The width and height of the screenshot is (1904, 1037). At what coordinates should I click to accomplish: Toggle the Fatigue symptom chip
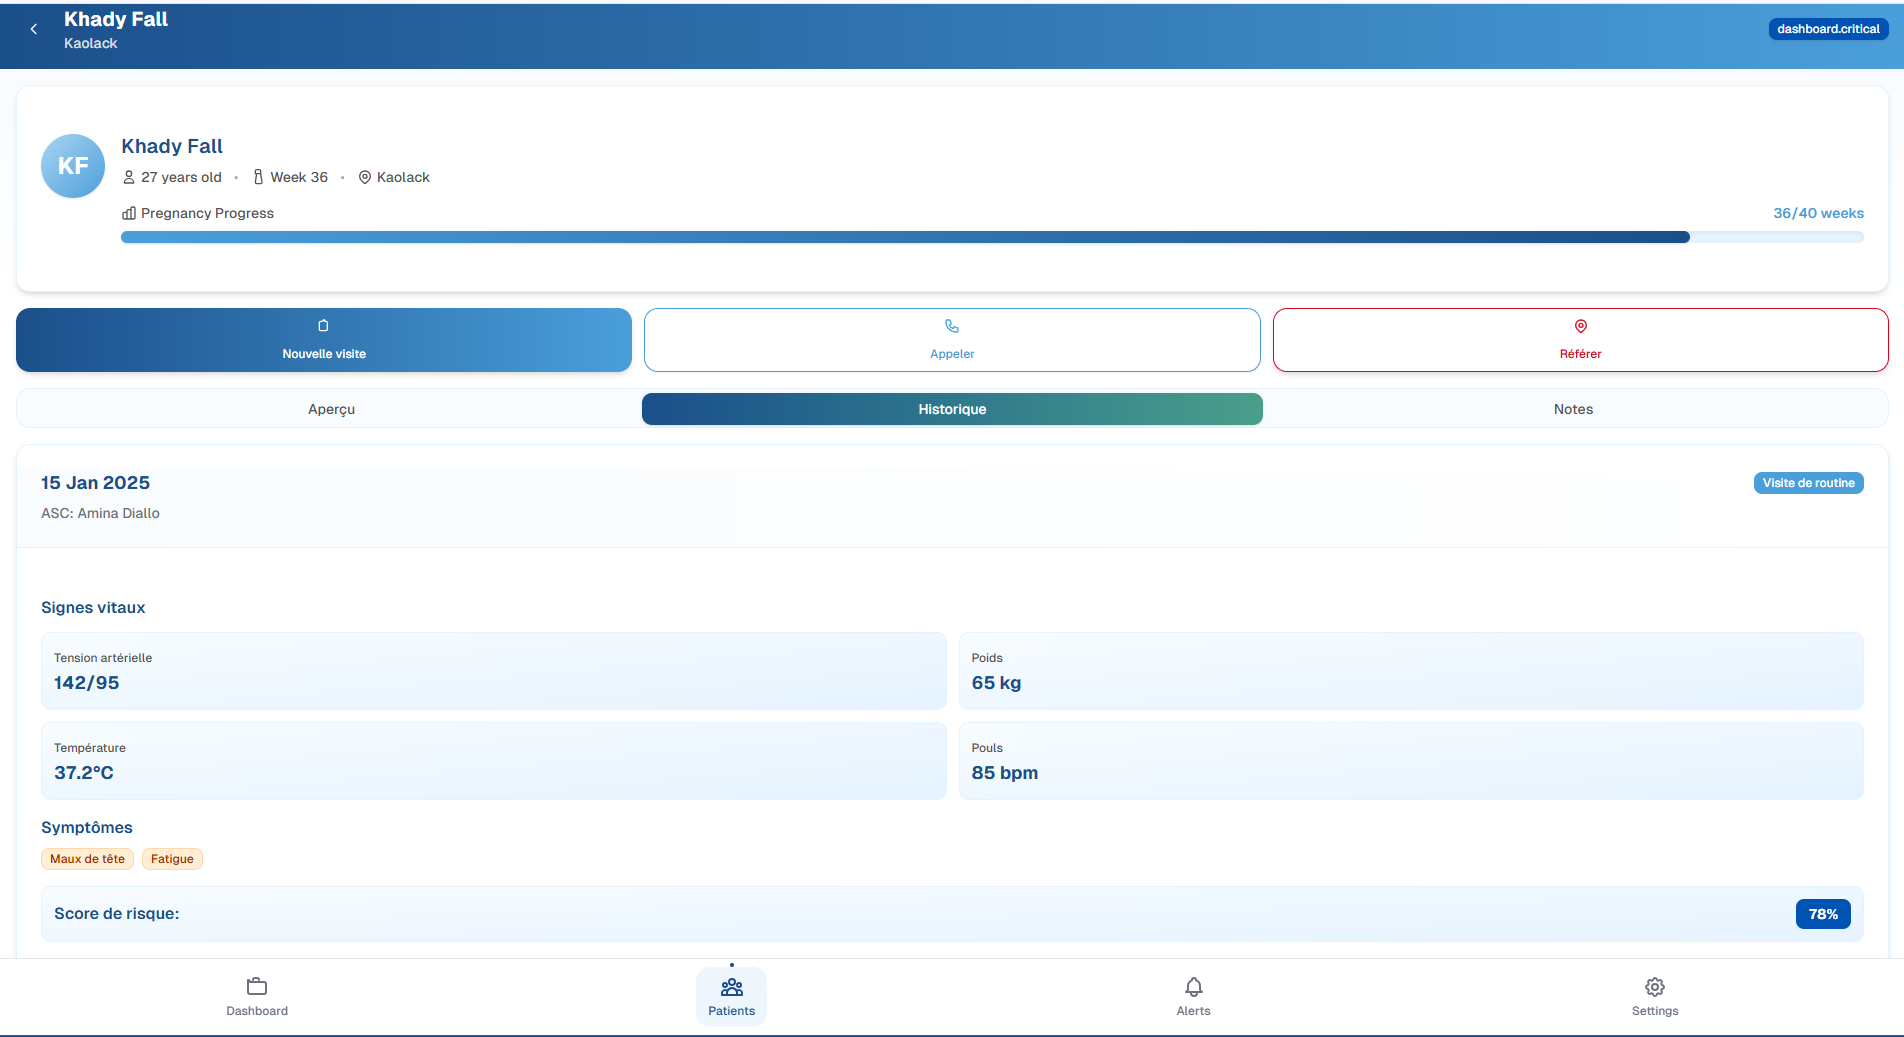(171, 859)
